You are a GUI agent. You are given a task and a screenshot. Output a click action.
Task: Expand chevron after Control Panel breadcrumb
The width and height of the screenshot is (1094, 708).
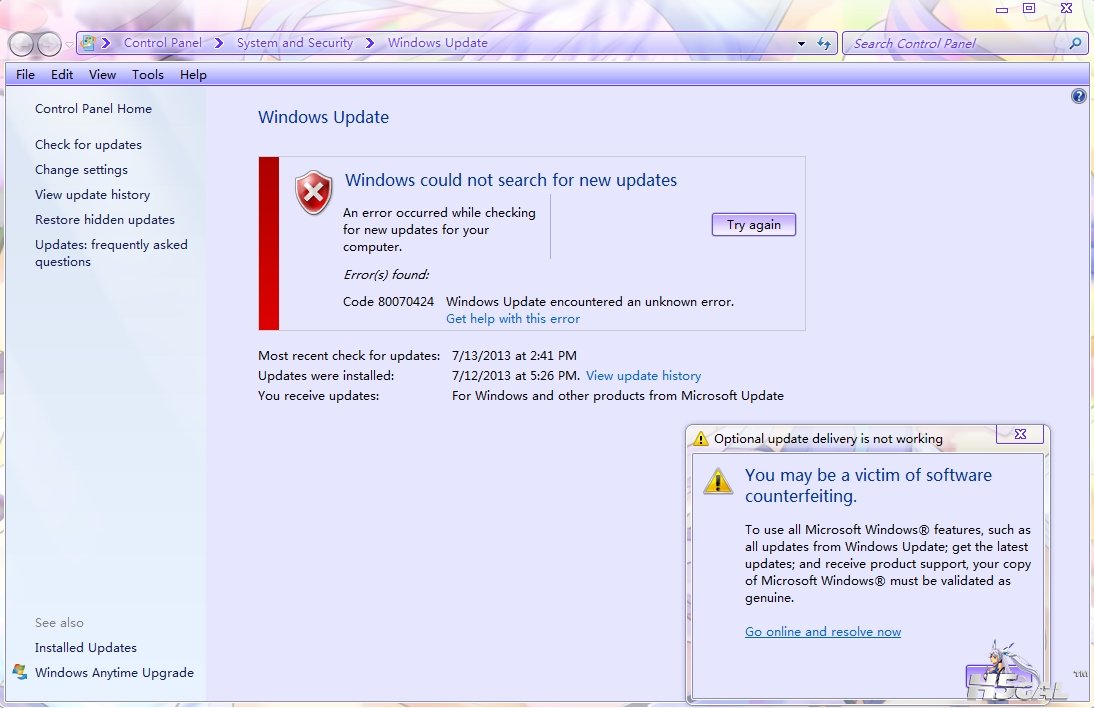point(218,43)
